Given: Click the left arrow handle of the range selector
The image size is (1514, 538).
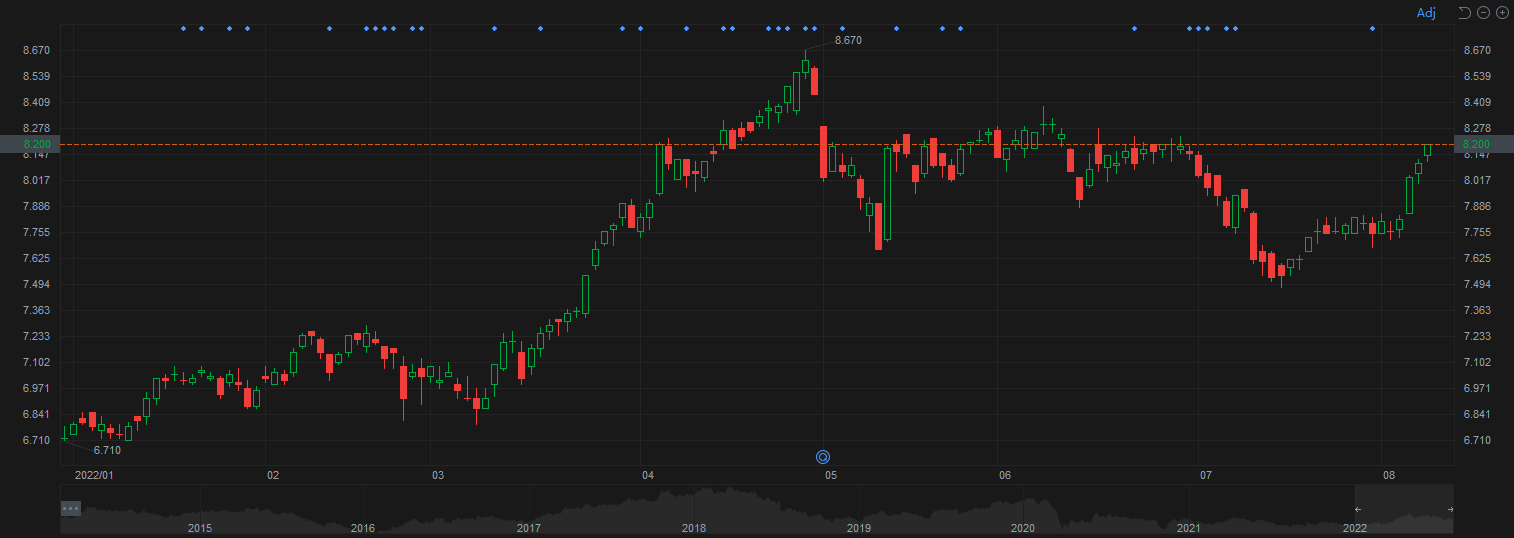Looking at the screenshot, I should coord(1357,510).
